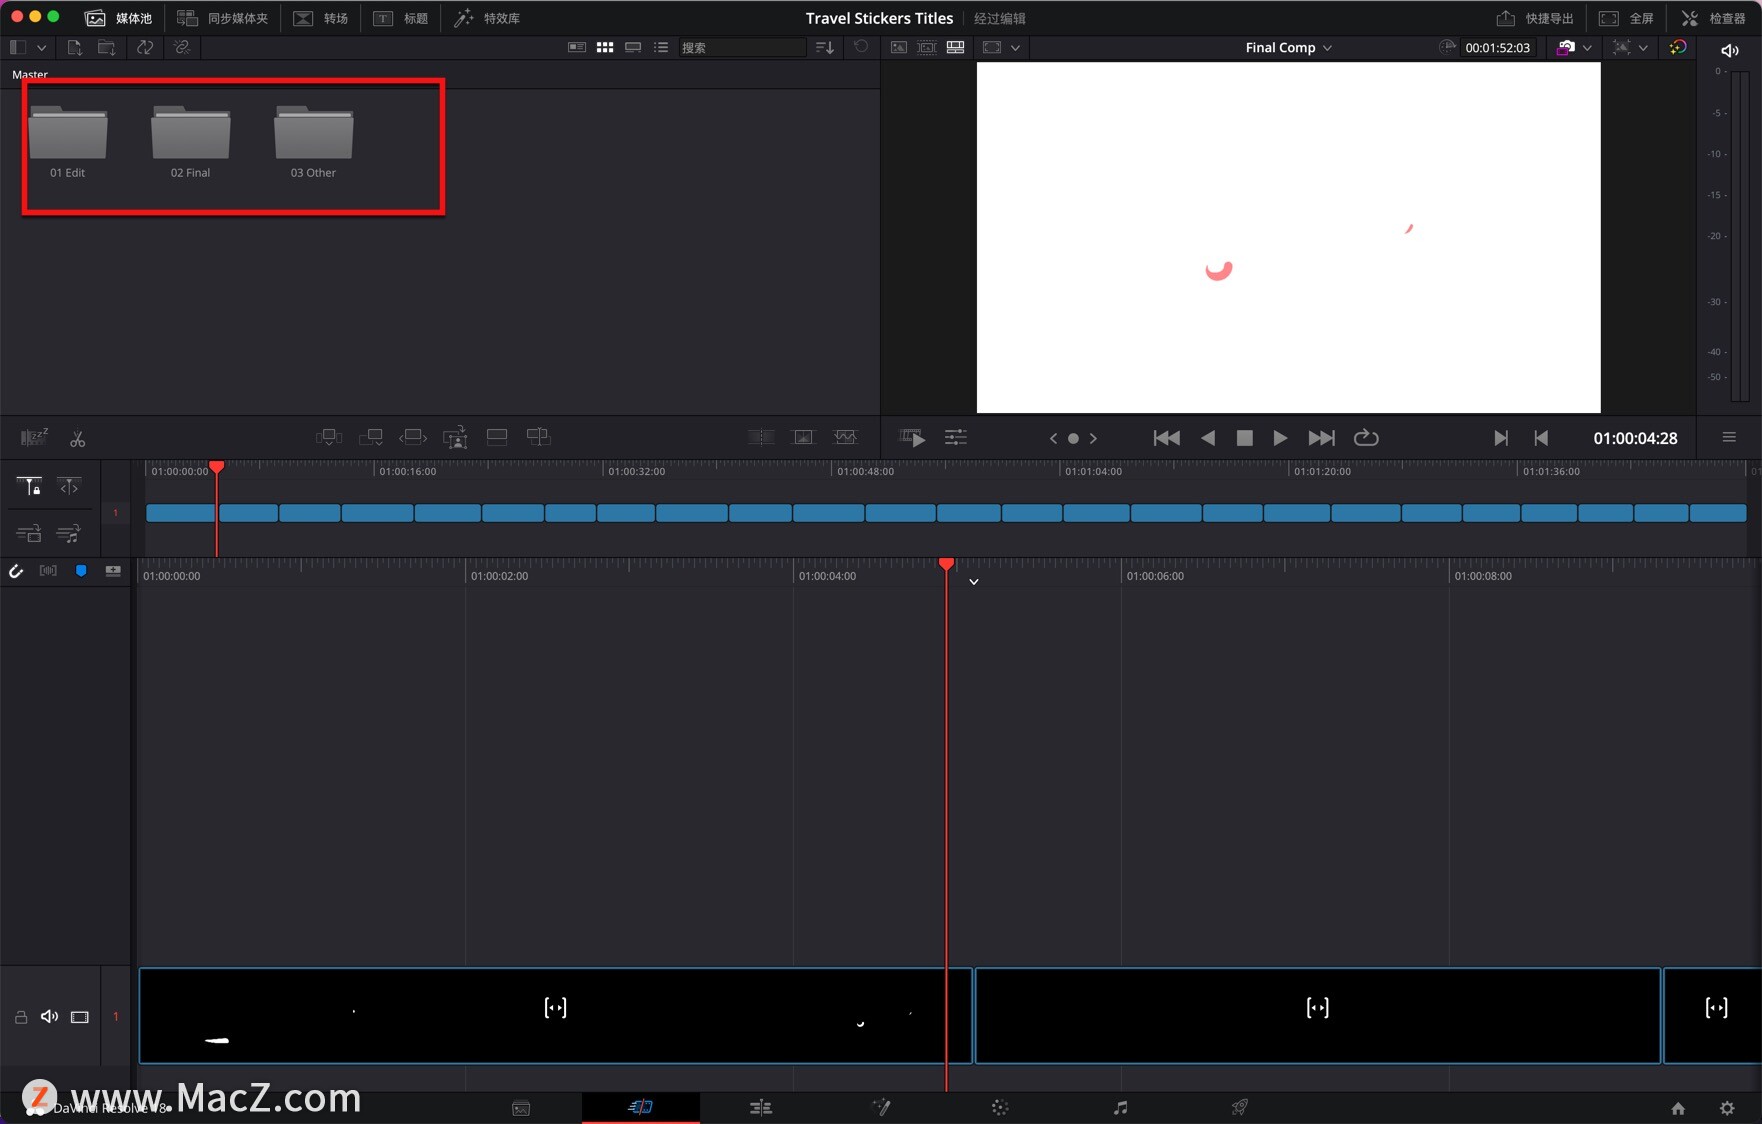Click the ripple overwrite icon

pos(413,437)
